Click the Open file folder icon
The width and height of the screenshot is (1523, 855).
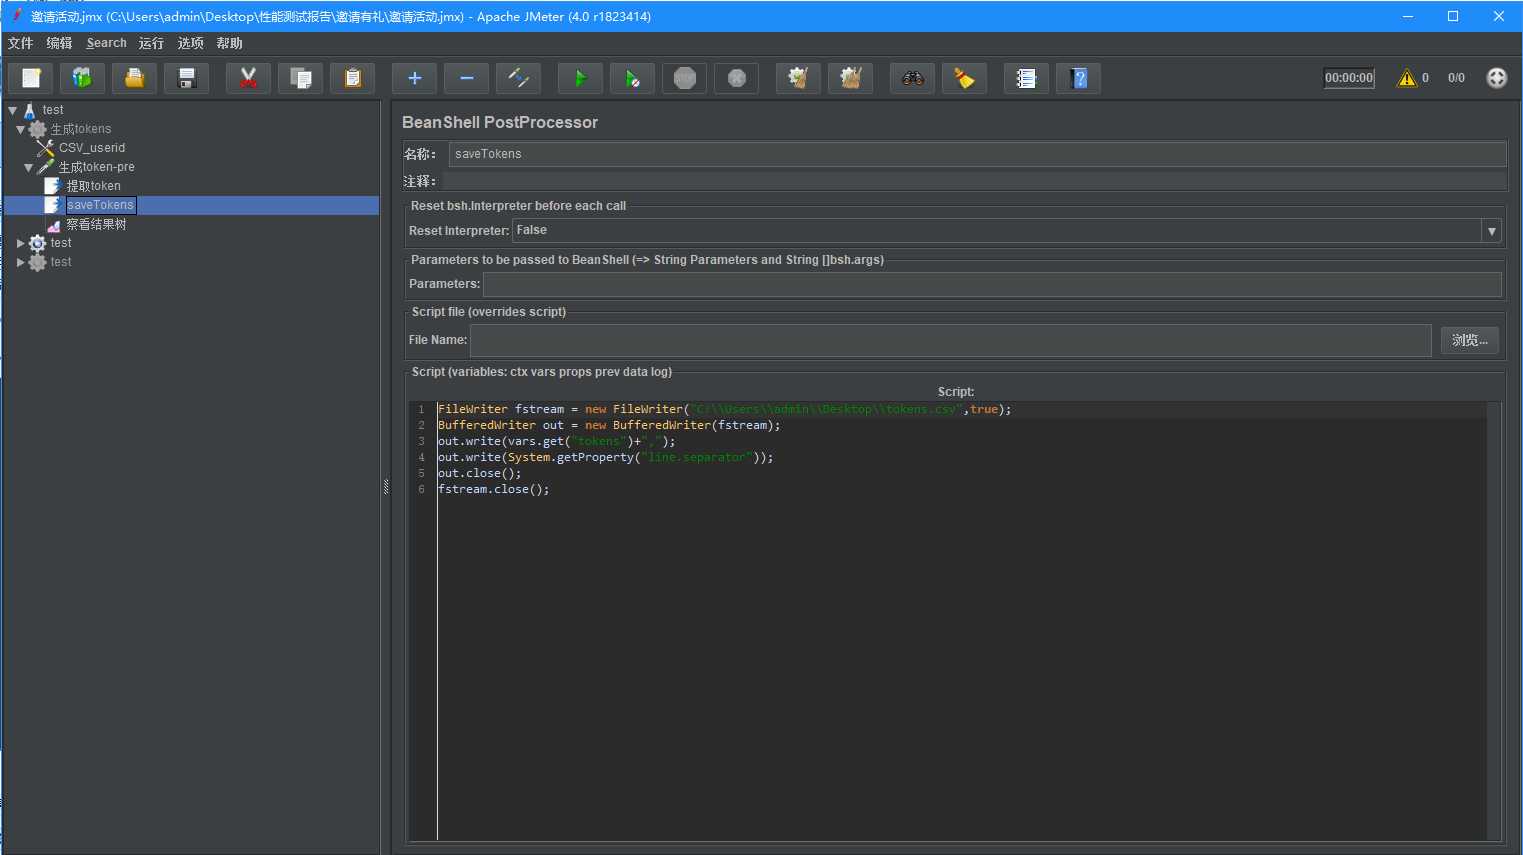tap(135, 78)
